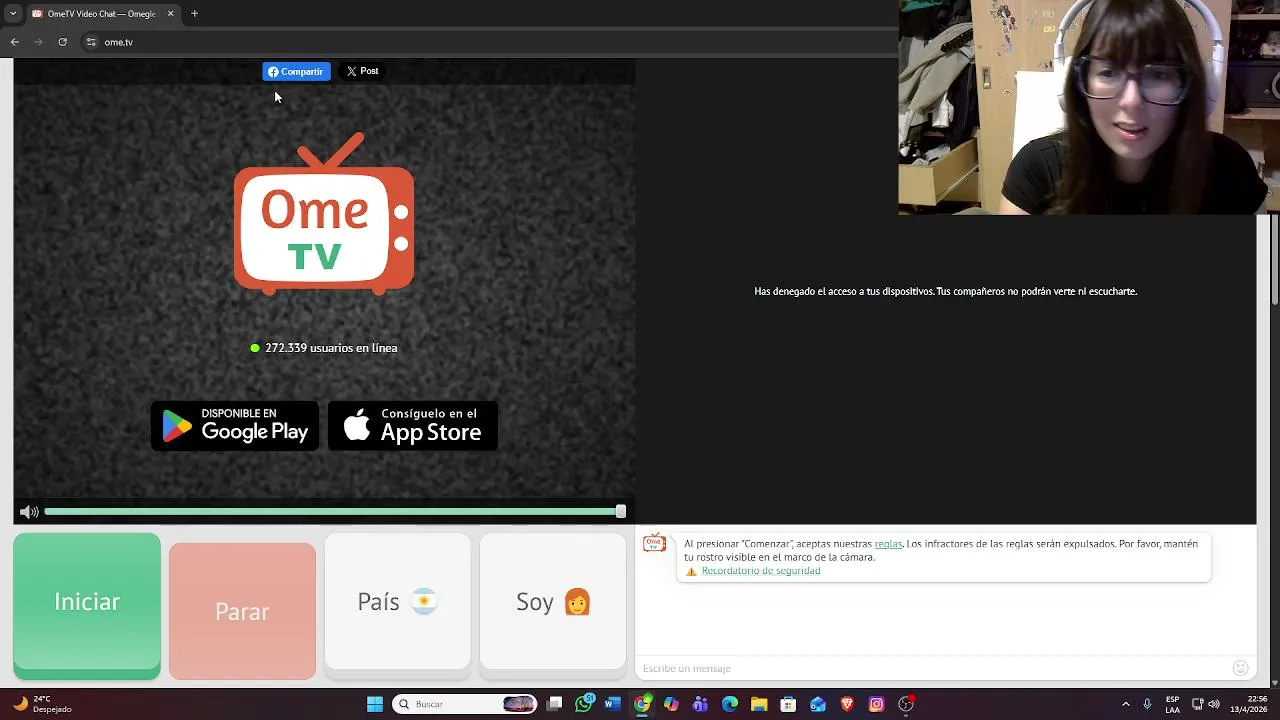Open Outlook from the taskbar
This screenshot has width=1280, height=720.
point(818,704)
